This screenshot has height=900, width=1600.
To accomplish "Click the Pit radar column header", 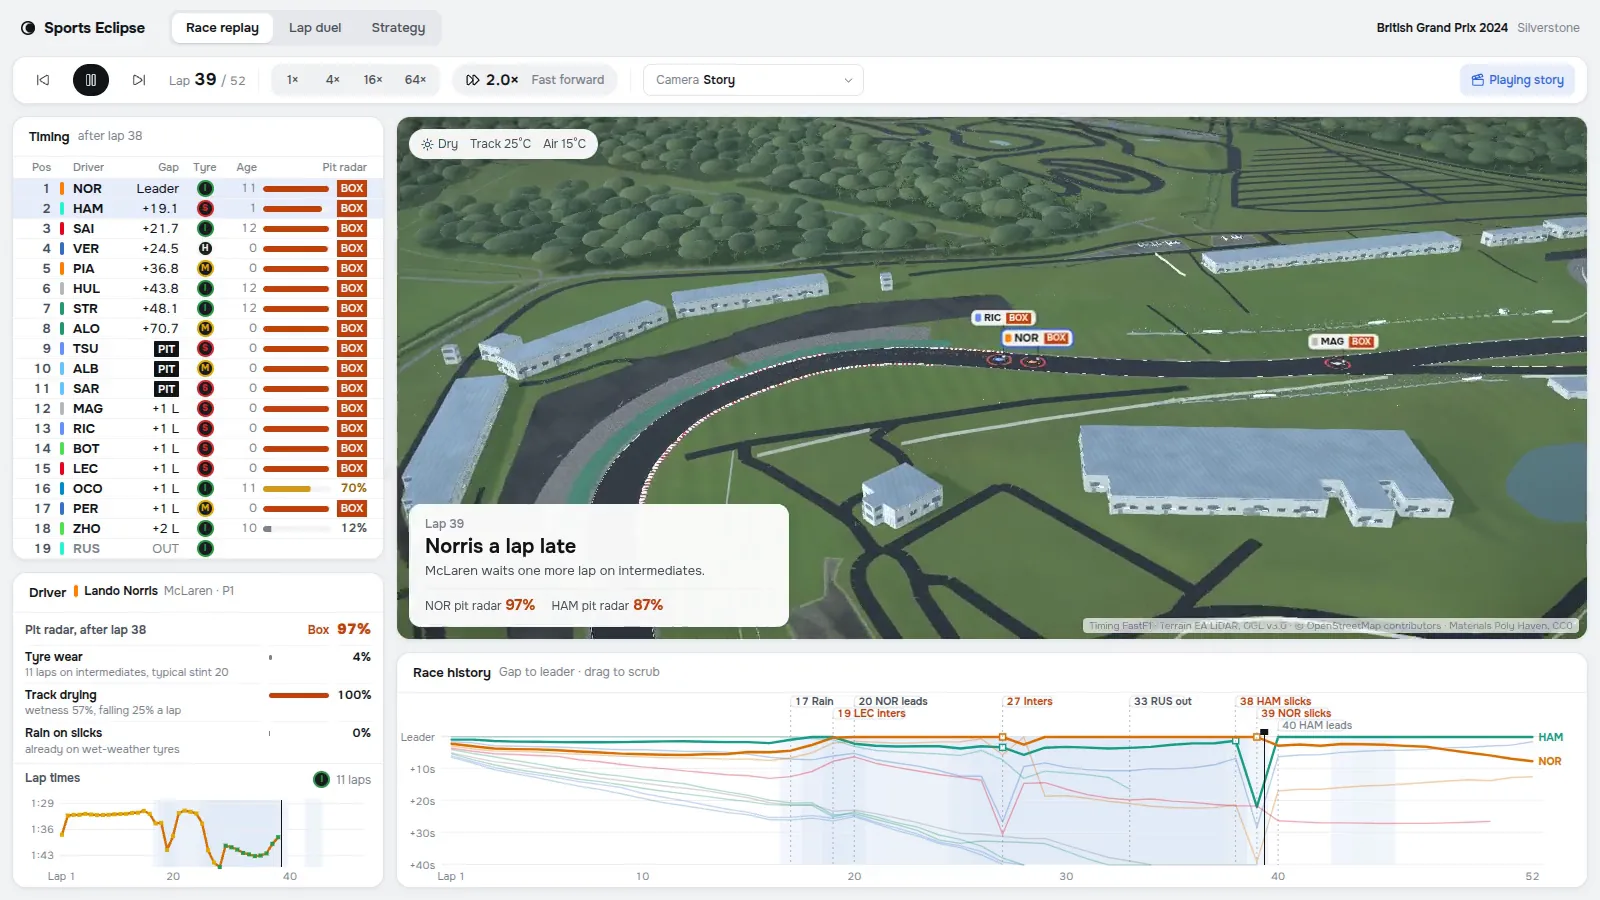I will click(344, 167).
